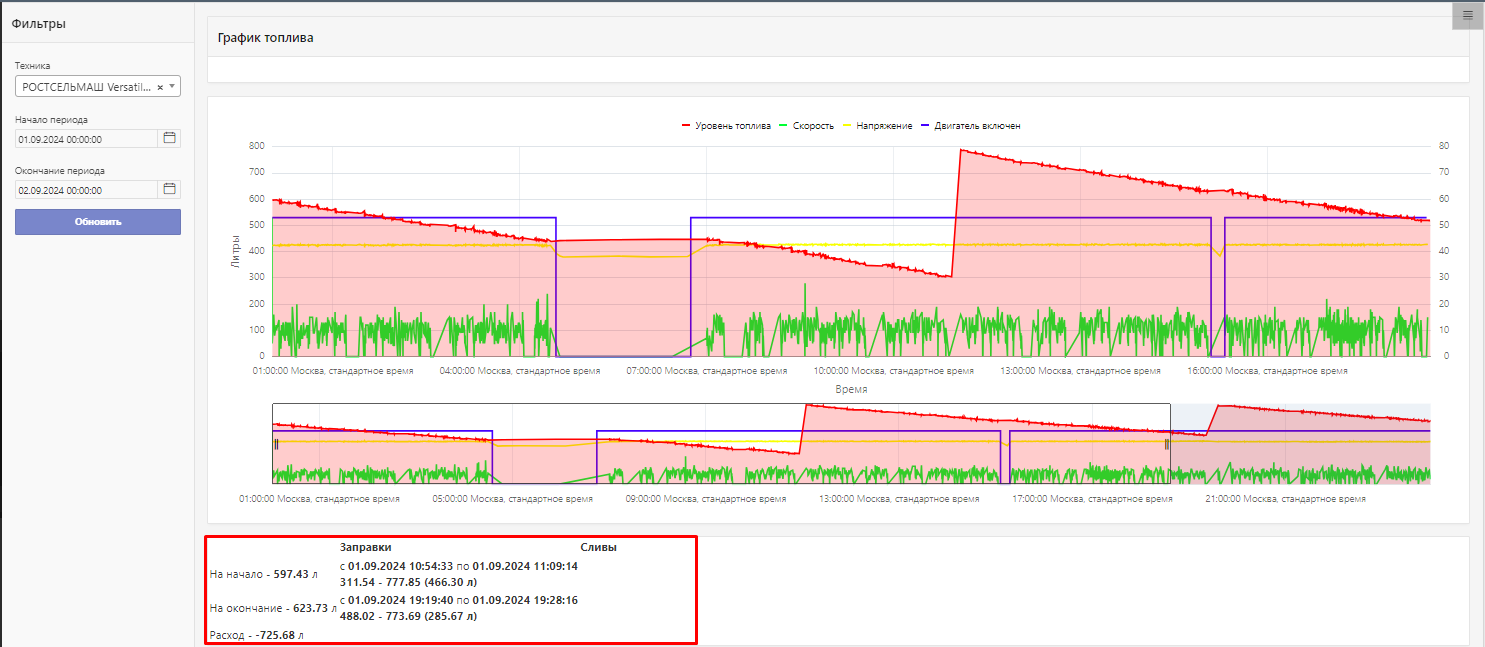
Task: Hide the Скорость series via legend
Action: (x=812, y=126)
